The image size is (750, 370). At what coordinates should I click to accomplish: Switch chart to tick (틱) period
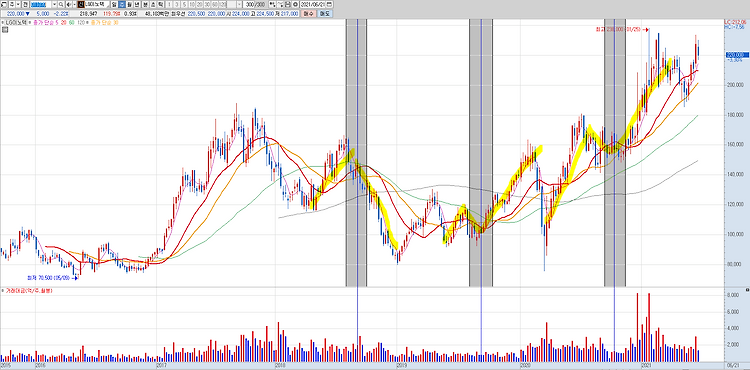[160, 4]
